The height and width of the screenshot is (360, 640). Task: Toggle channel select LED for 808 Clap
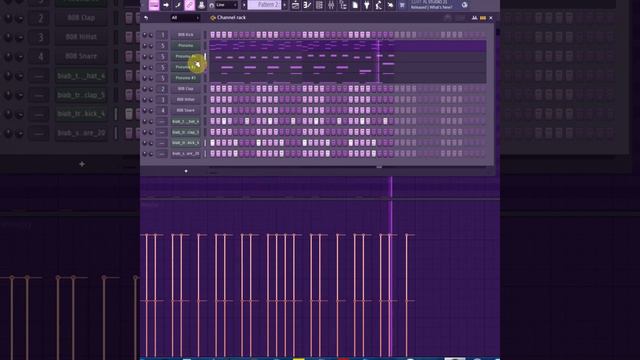click(205, 89)
